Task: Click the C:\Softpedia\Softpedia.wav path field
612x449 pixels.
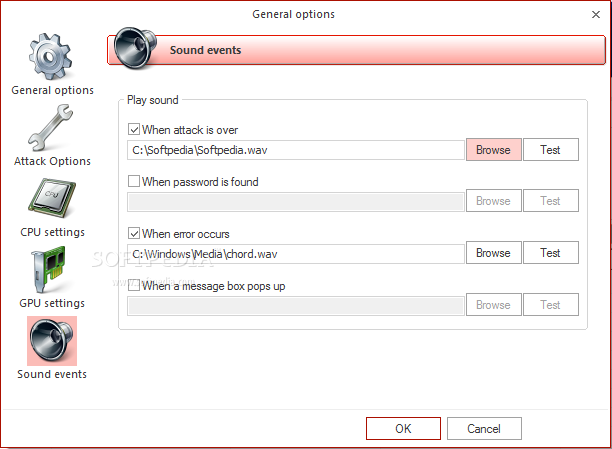Action: [296, 150]
